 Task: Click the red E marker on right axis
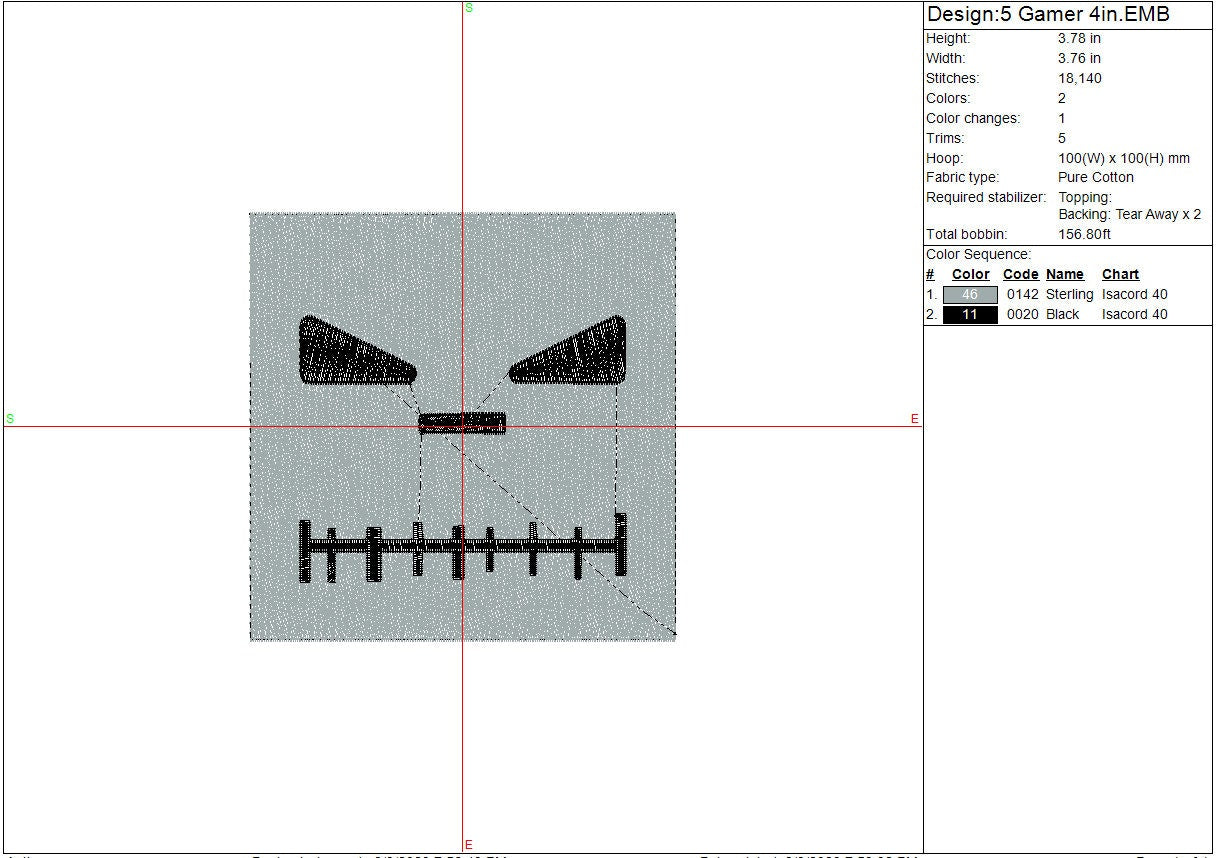(914, 419)
